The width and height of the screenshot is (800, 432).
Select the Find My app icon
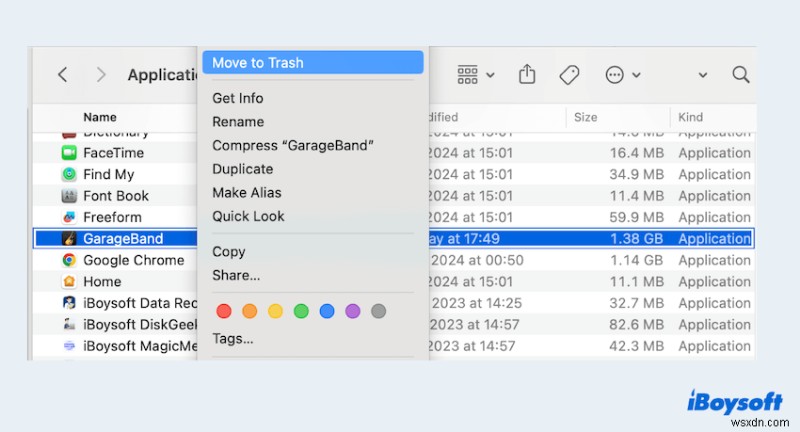pos(69,174)
